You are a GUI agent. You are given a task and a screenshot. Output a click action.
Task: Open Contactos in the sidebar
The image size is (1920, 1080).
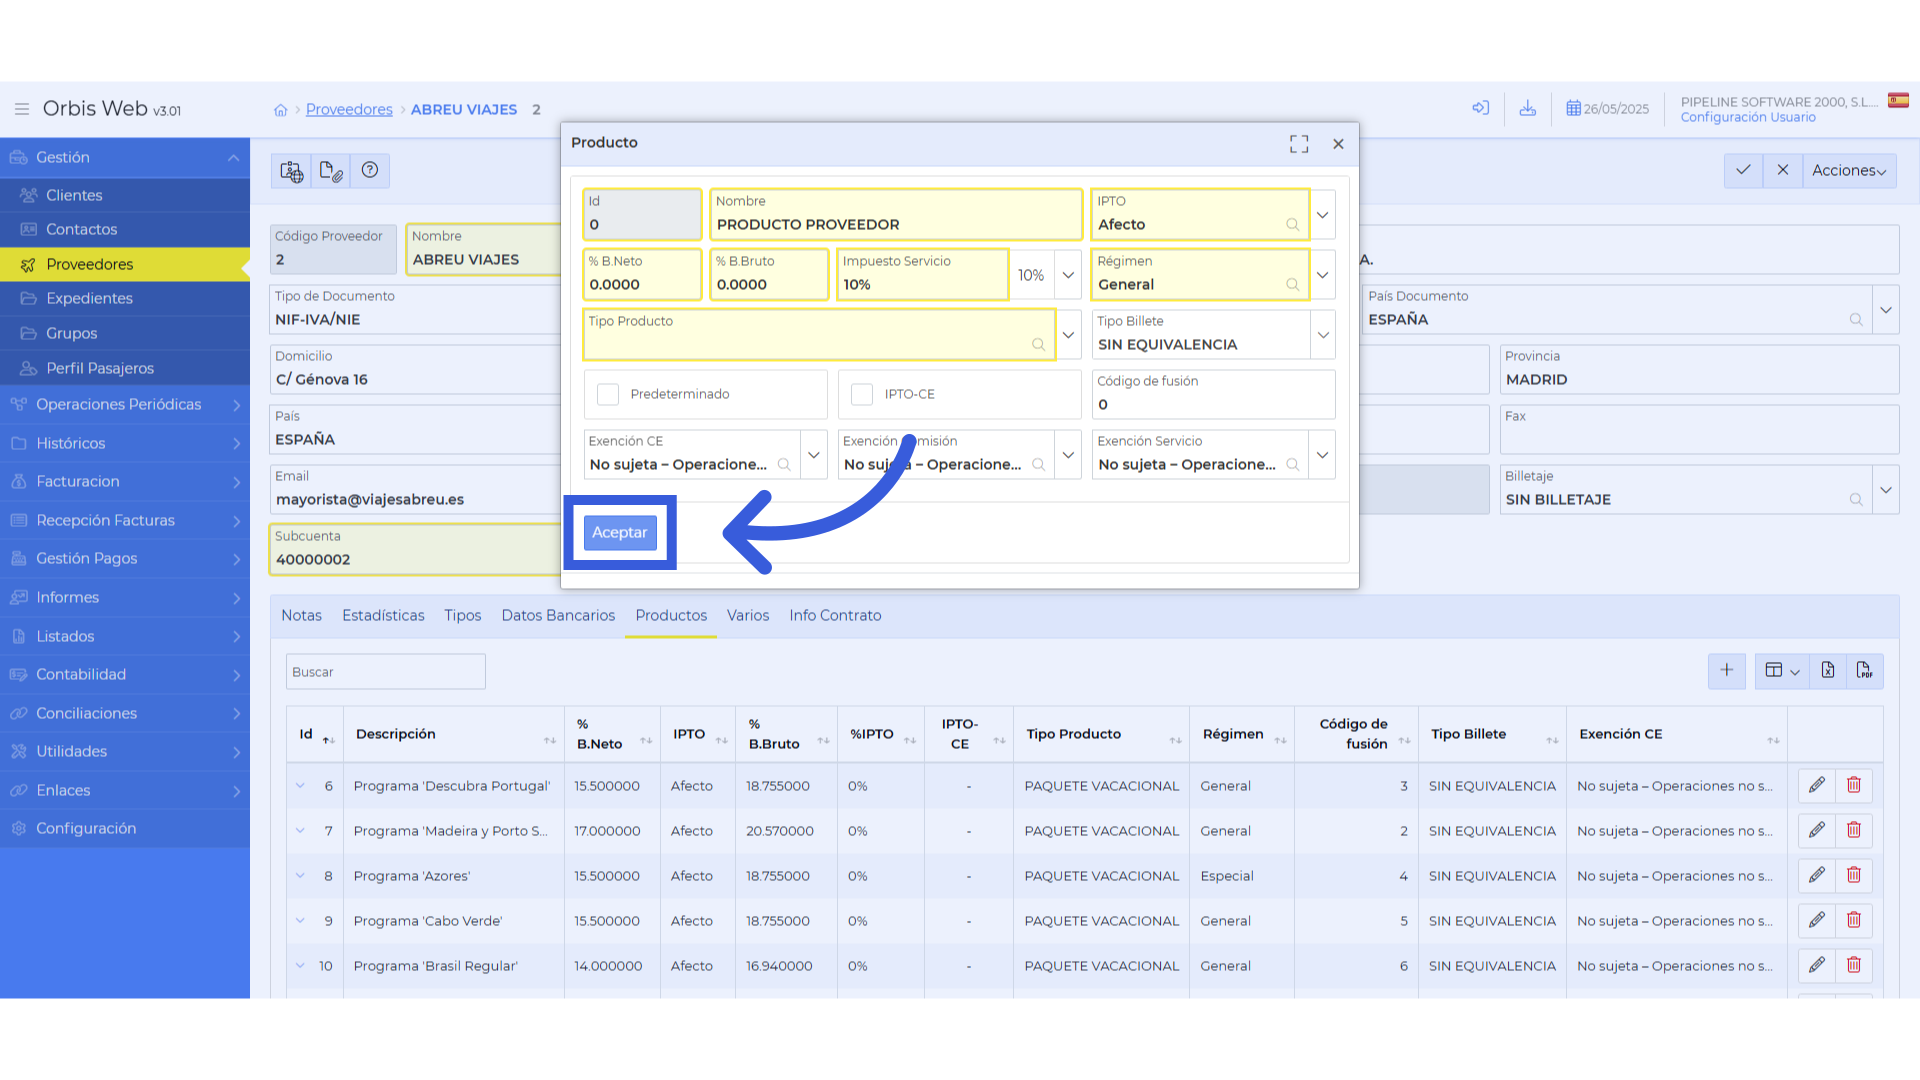coord(125,229)
